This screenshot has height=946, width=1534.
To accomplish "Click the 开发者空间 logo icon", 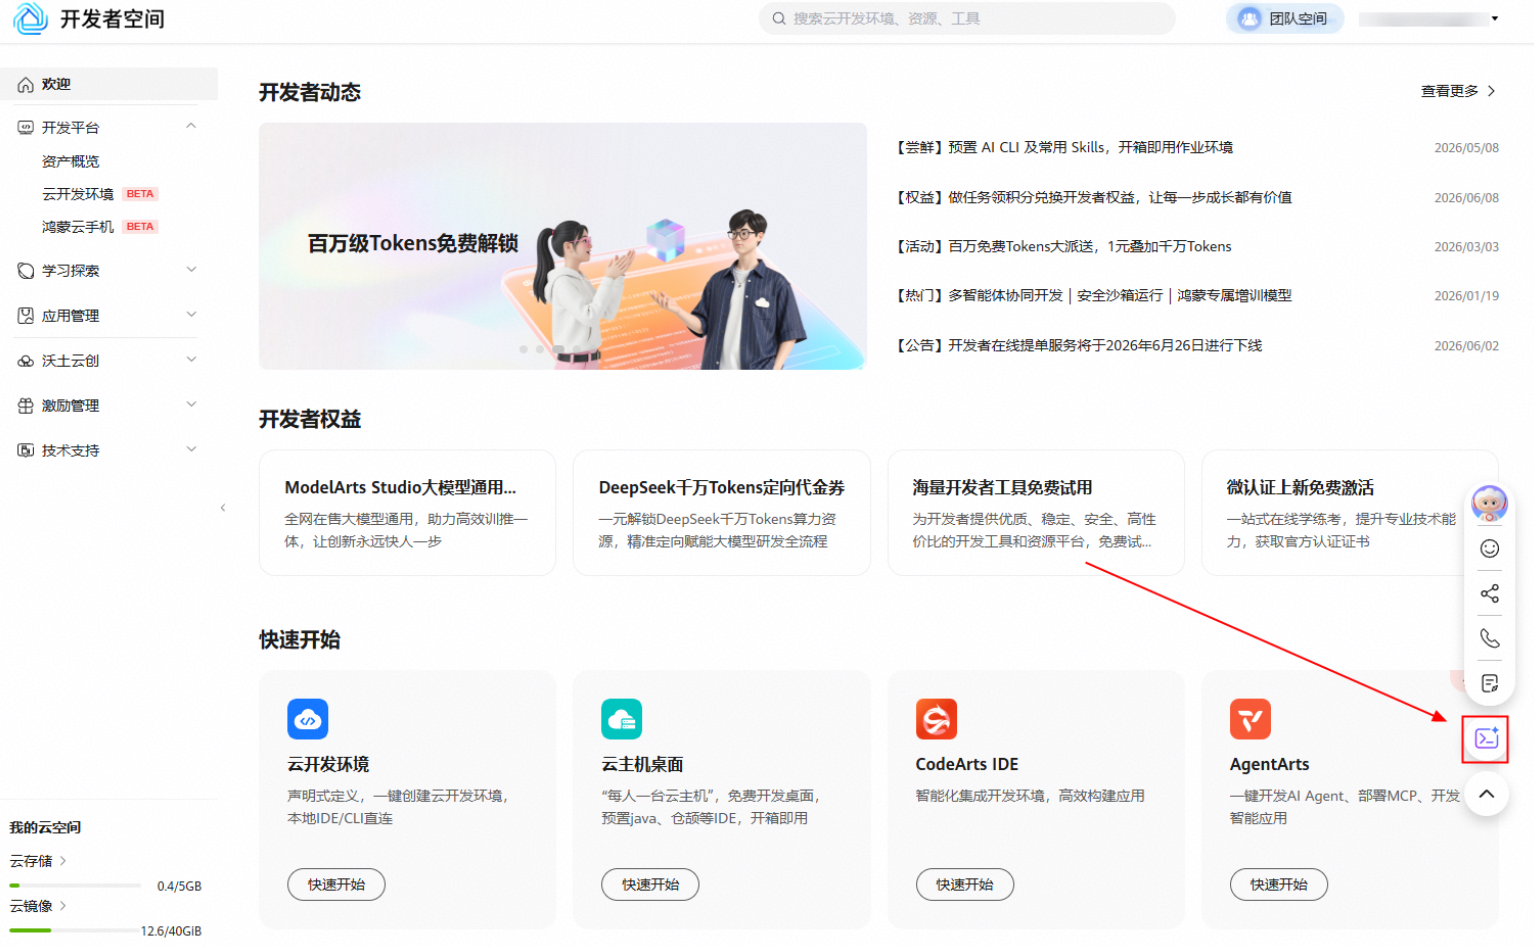I will click(30, 18).
